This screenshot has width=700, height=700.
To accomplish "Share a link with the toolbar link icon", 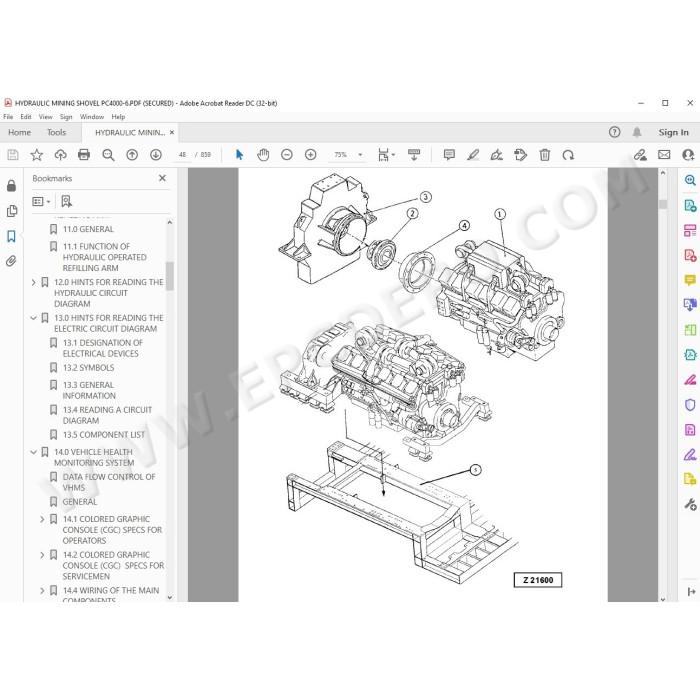I will 640,155.
